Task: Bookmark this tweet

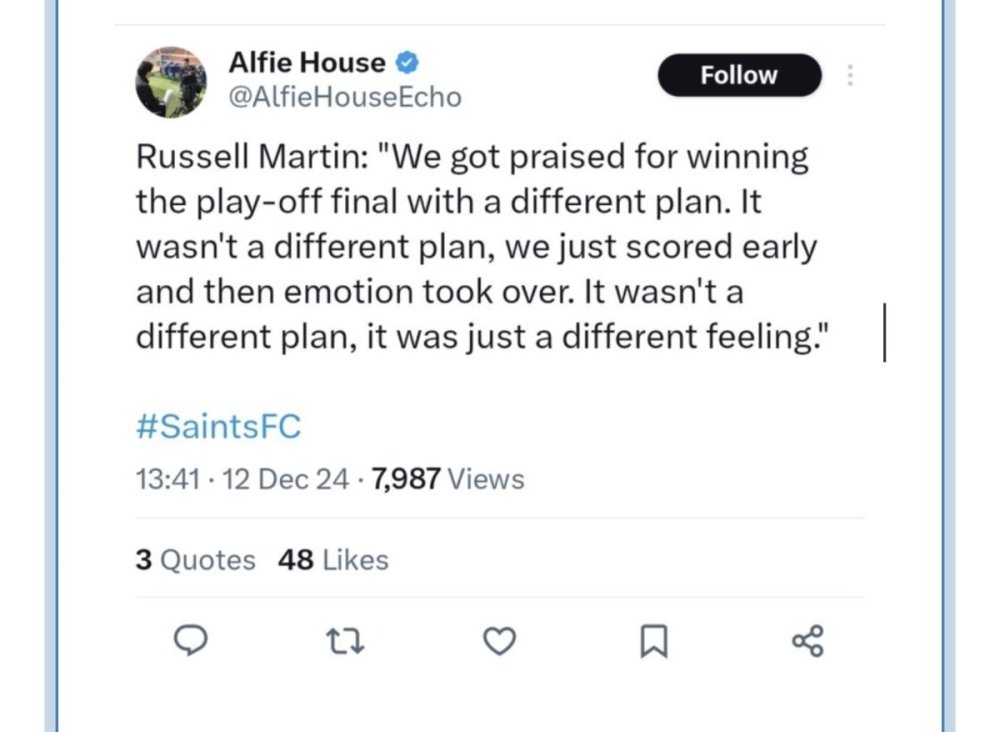Action: (652, 642)
